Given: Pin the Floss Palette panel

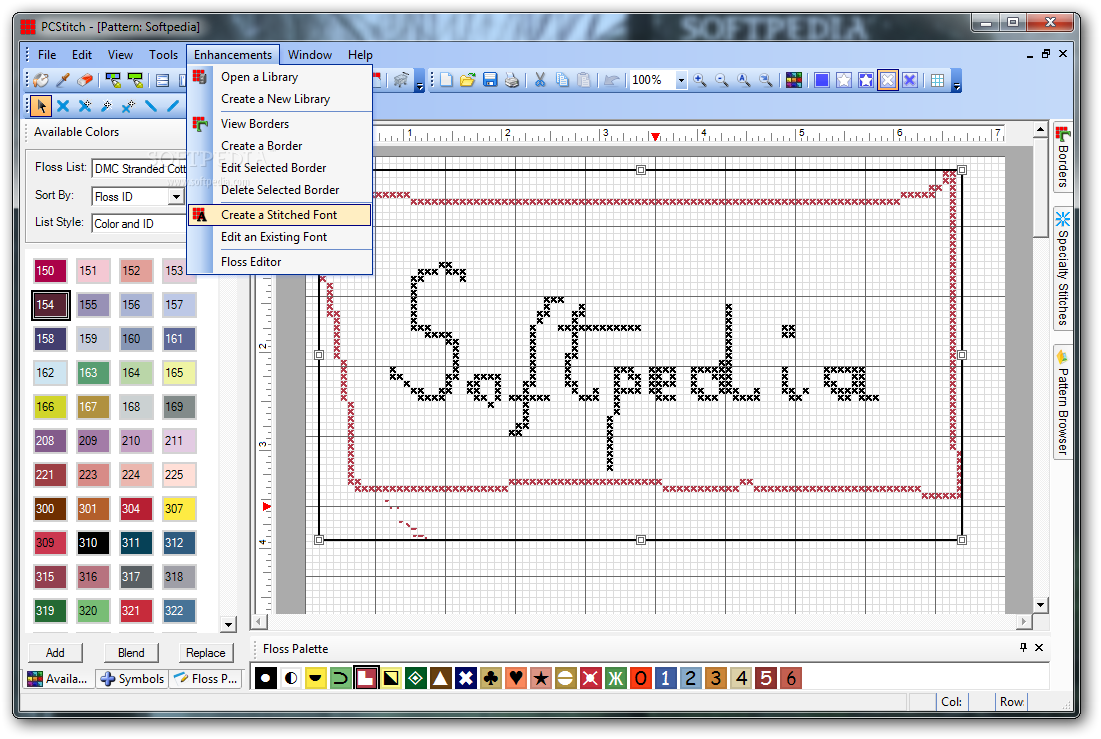Looking at the screenshot, I should click(x=1023, y=648).
